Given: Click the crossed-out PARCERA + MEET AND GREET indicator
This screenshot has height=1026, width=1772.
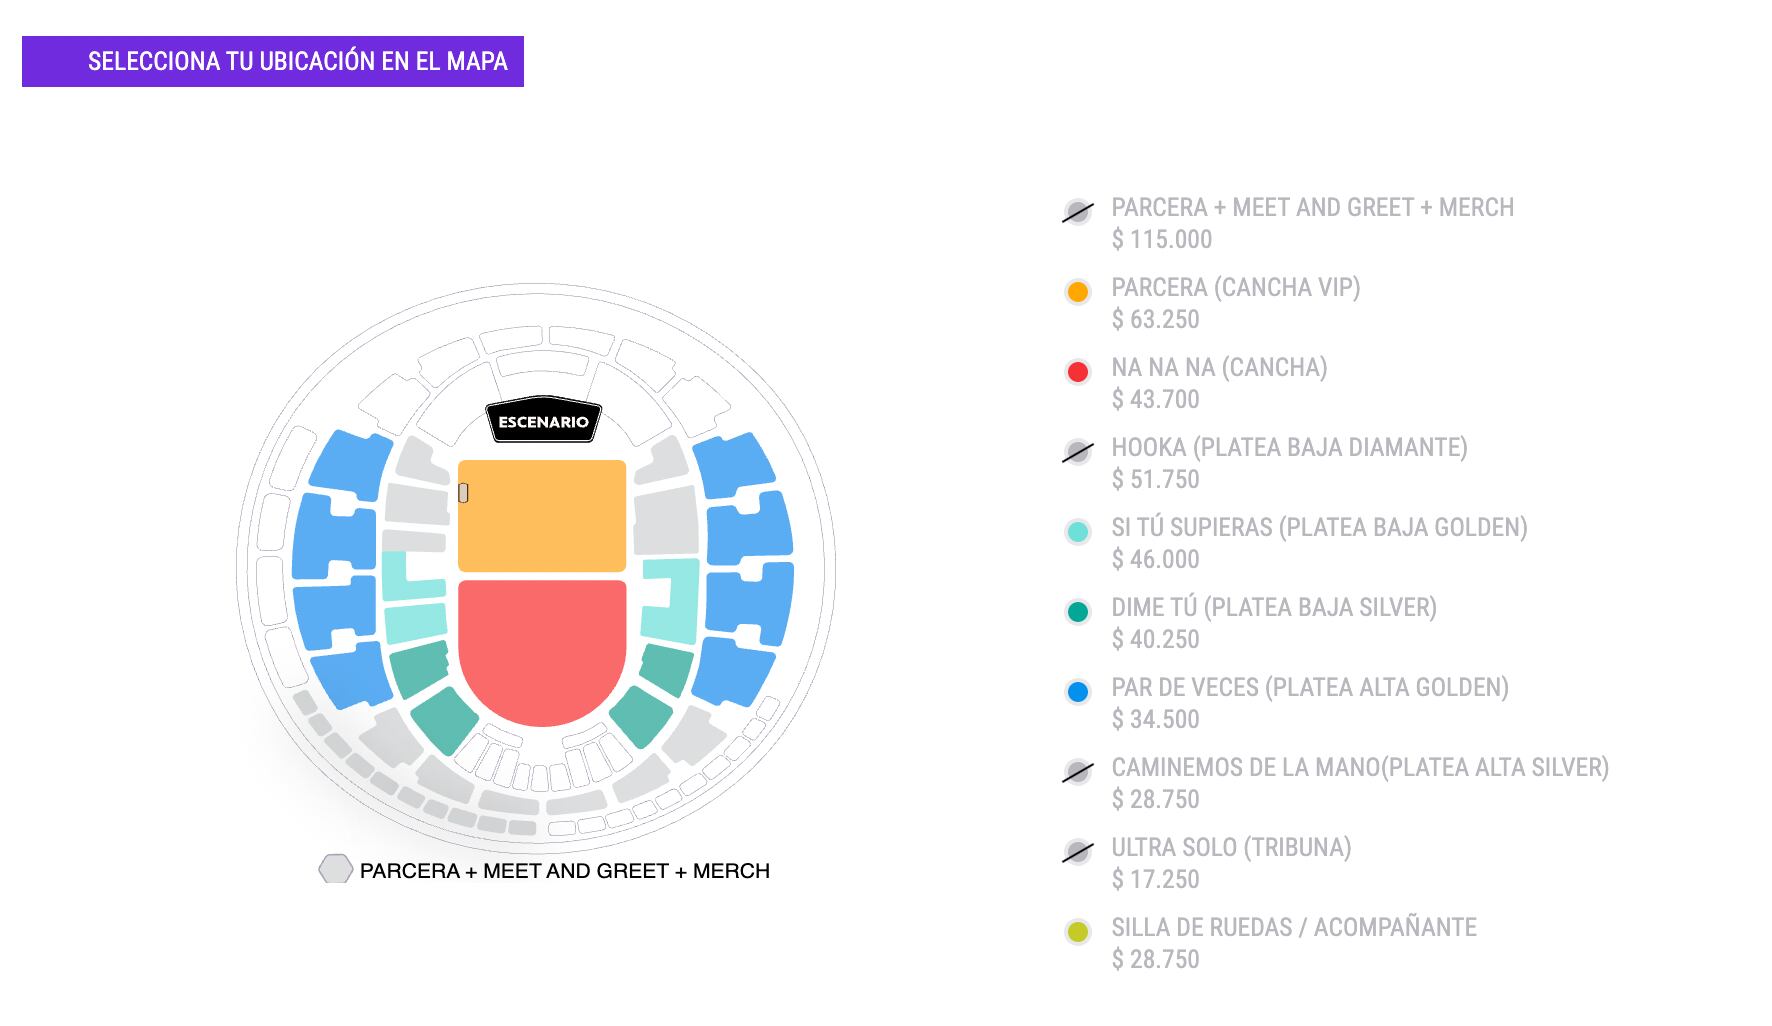Looking at the screenshot, I should (1076, 210).
